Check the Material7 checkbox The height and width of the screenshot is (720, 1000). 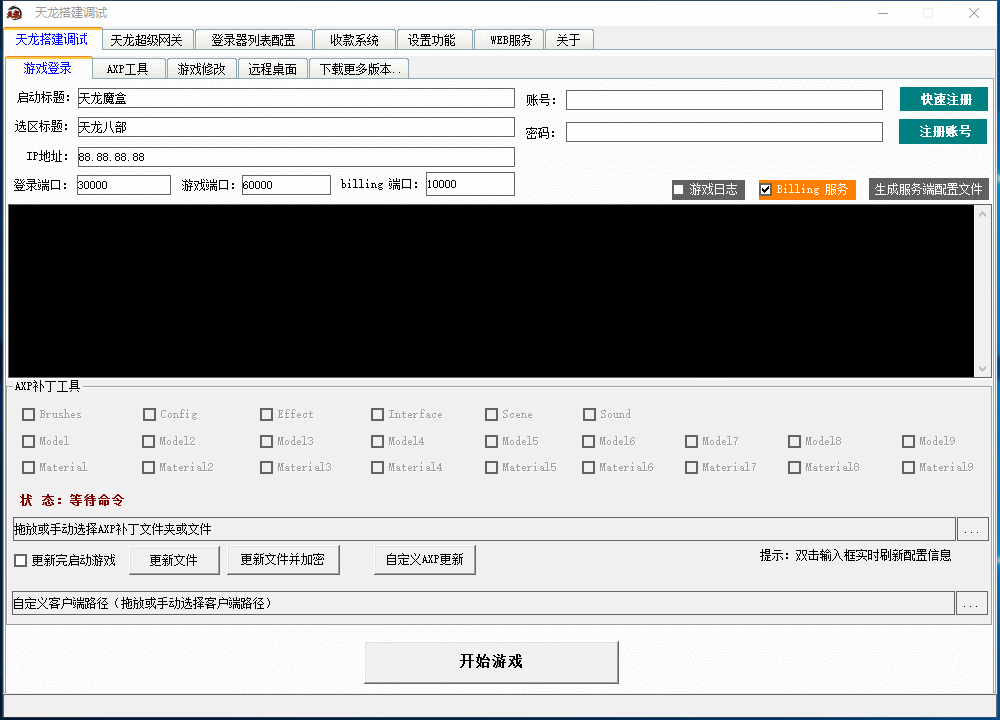click(691, 467)
